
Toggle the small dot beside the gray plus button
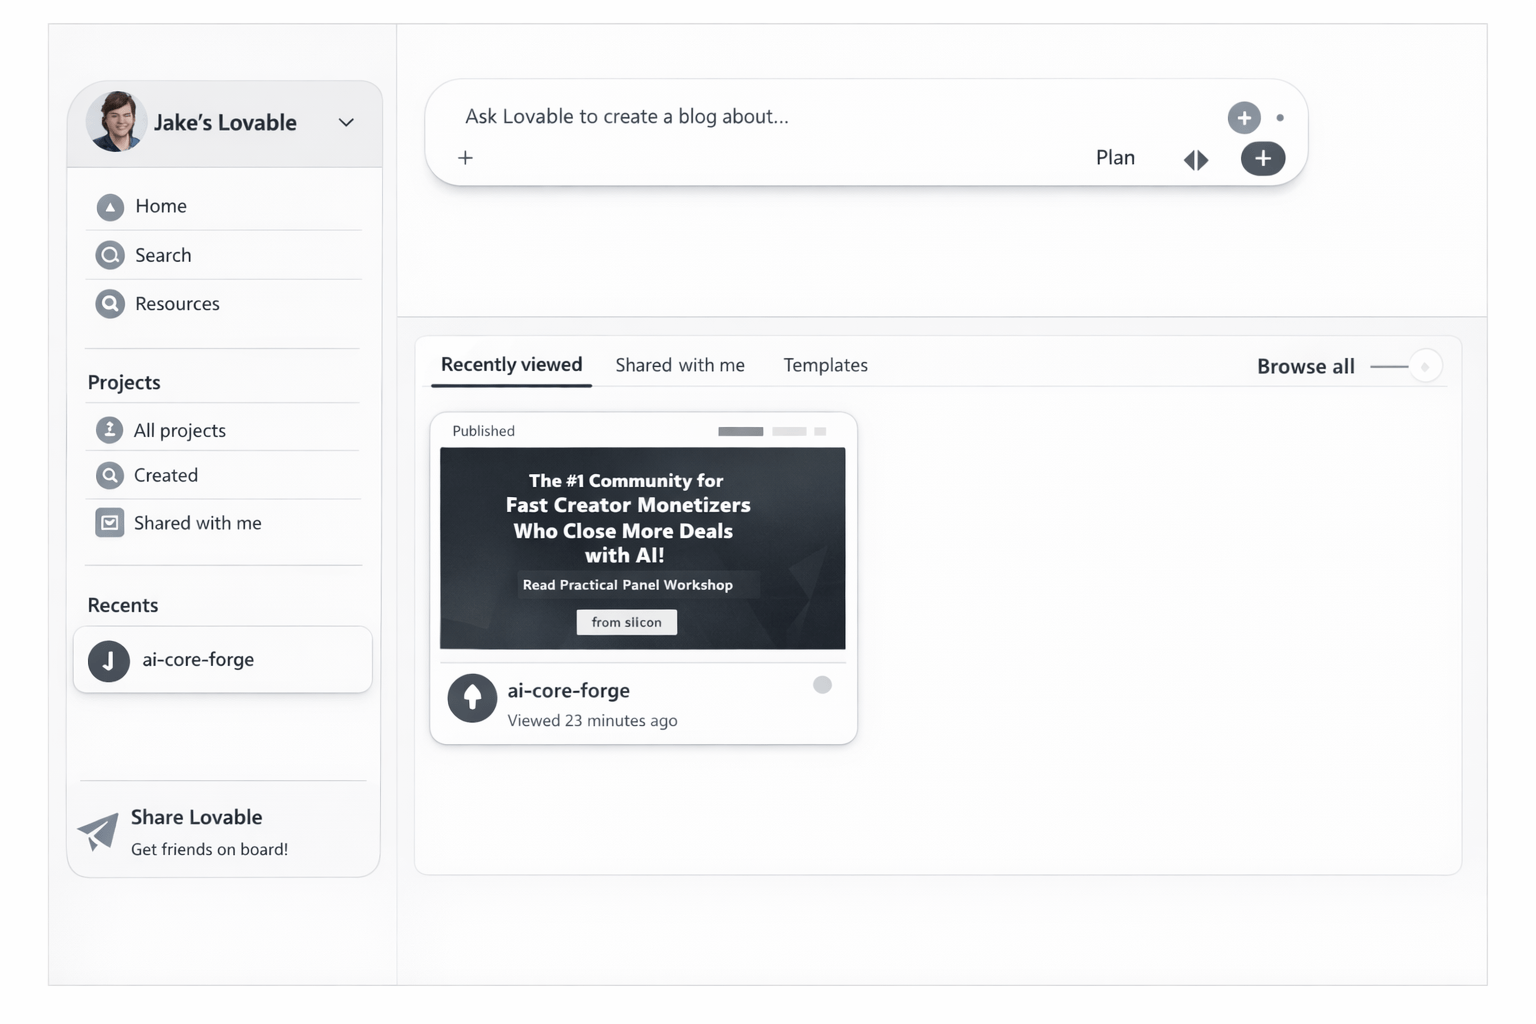pos(1281,117)
